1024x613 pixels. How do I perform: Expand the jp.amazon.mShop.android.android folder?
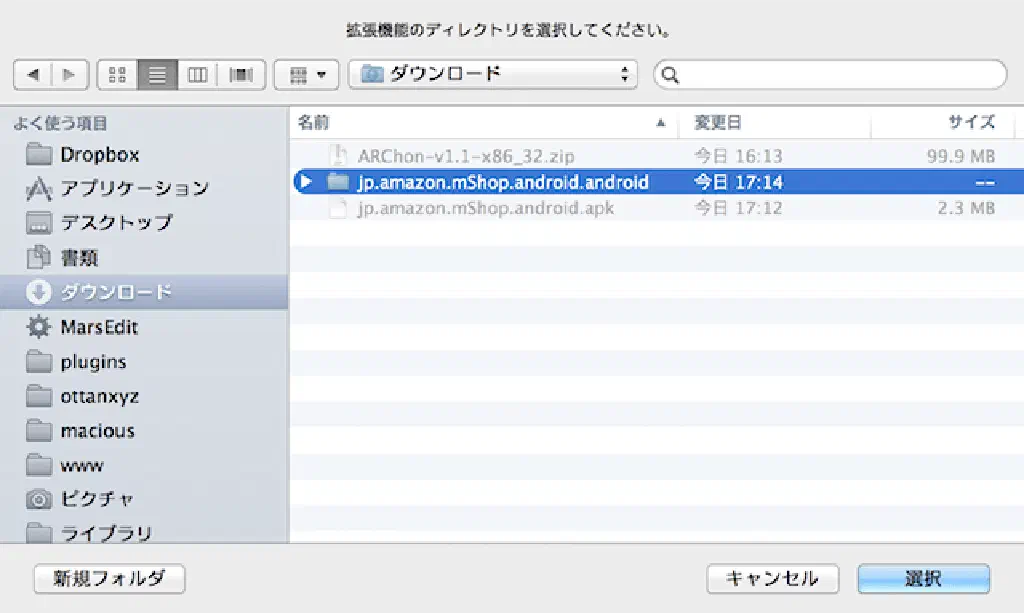[306, 182]
